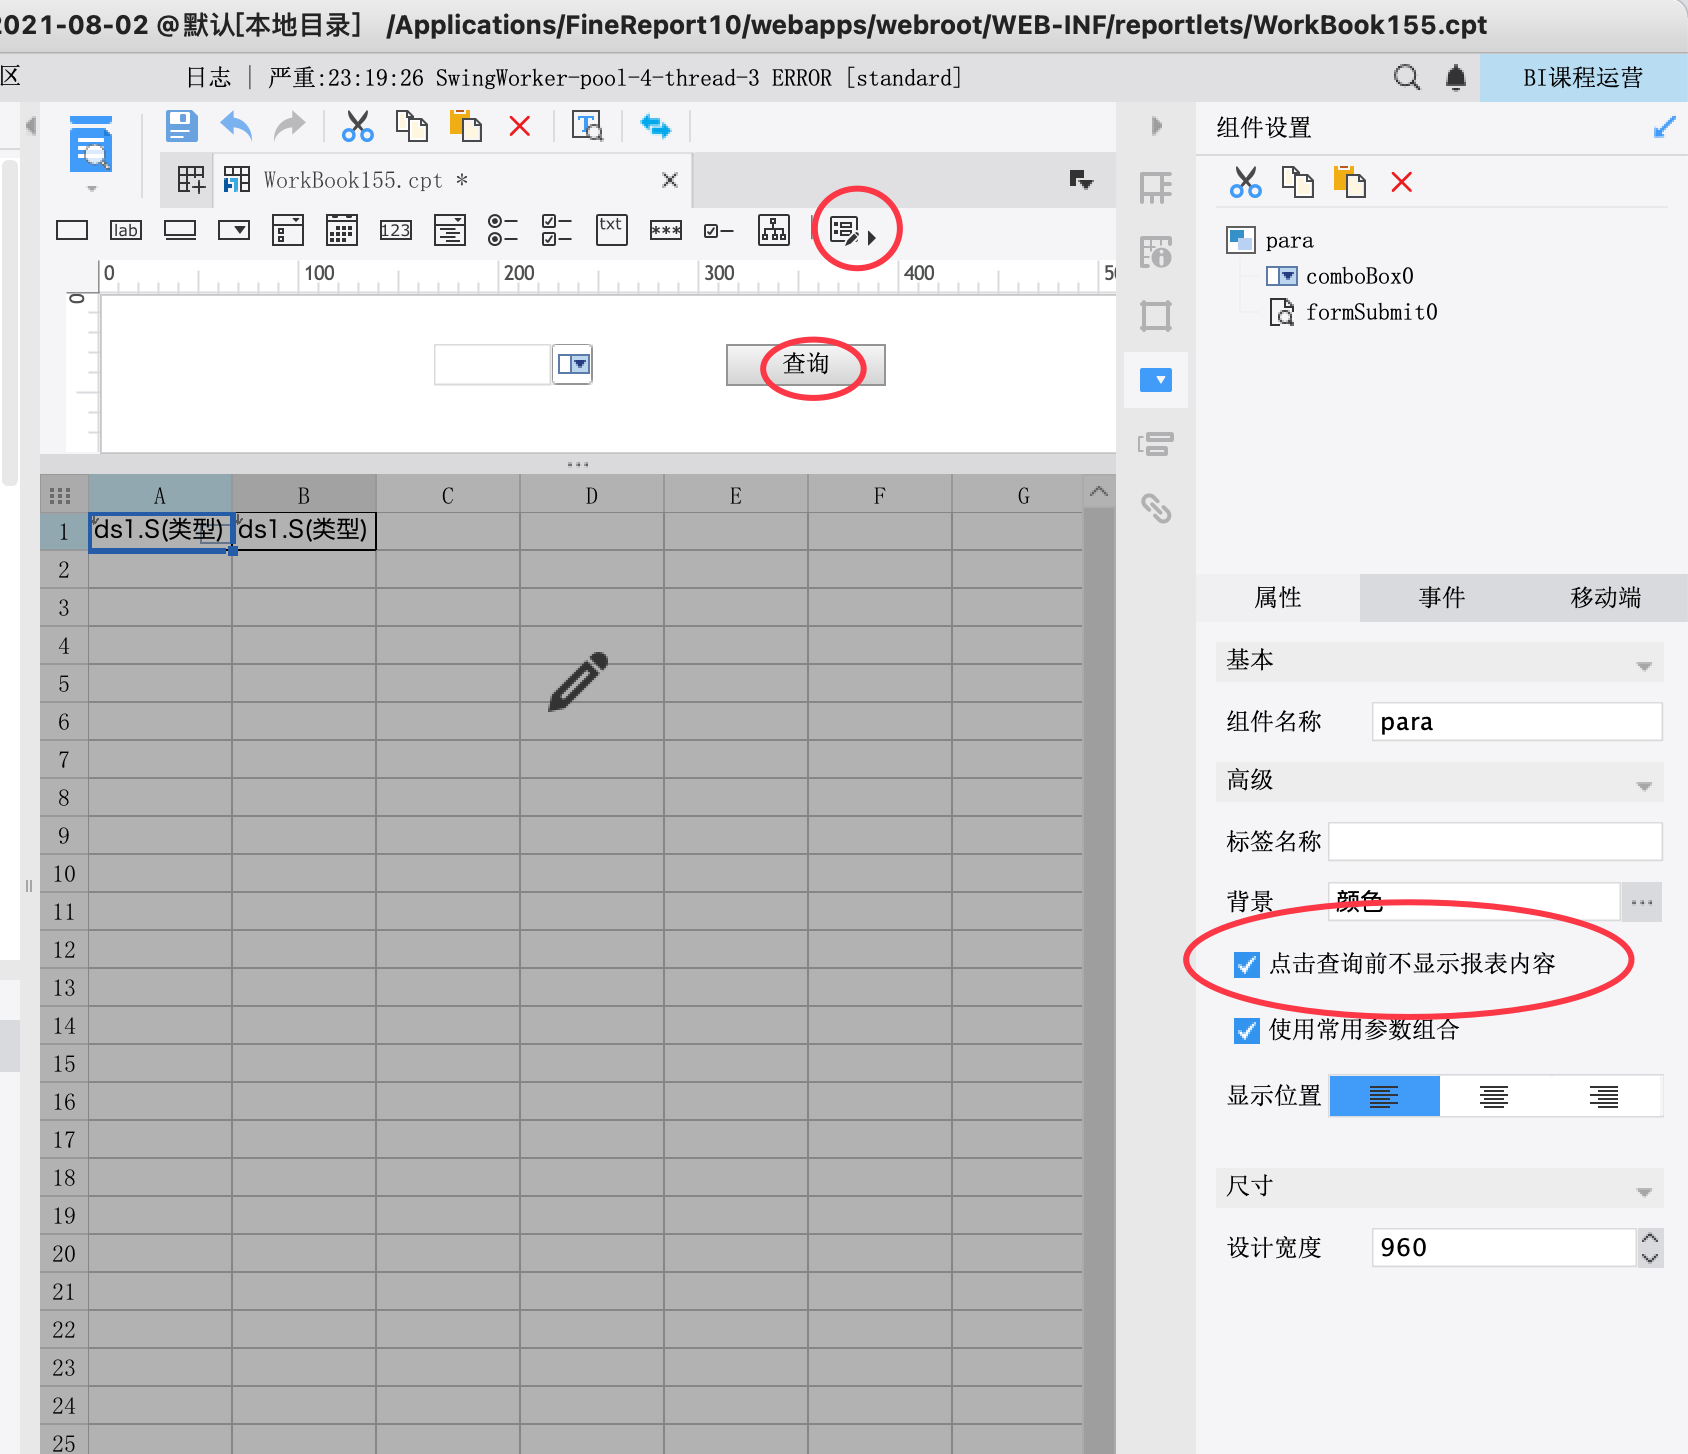Select the date calendar widget tool
Viewport: 1688px width, 1454px height.
click(342, 230)
